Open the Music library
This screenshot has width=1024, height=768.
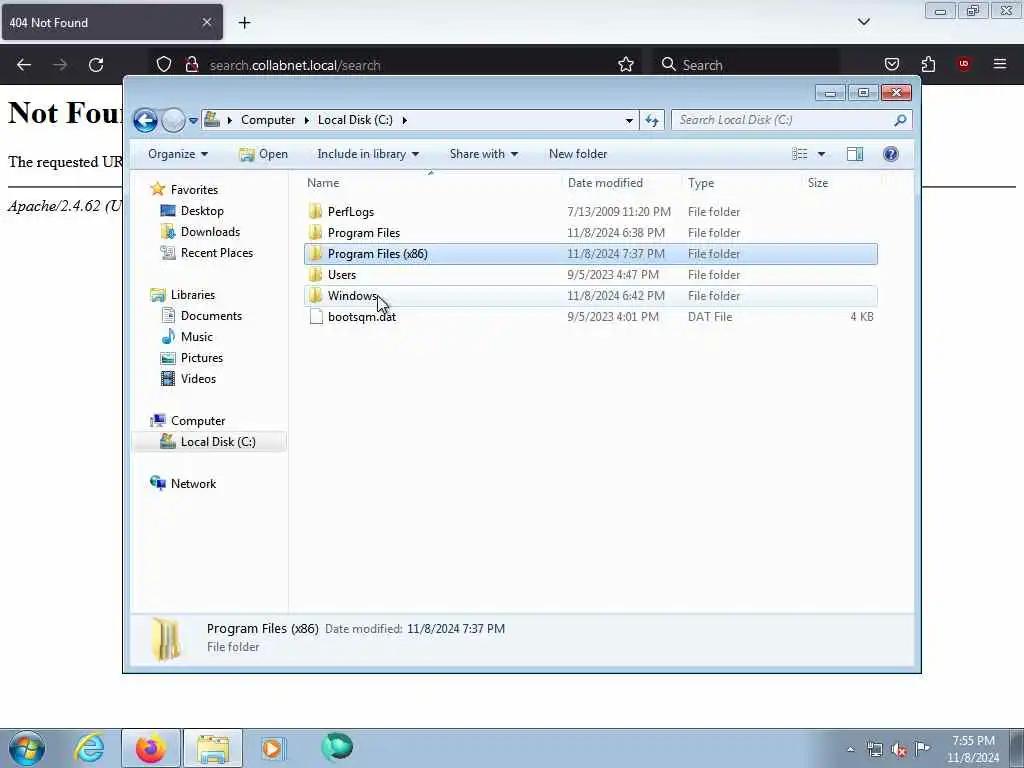pyautogui.click(x=197, y=336)
